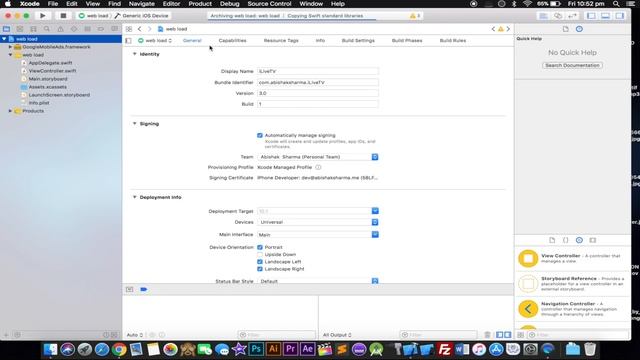The image size is (640, 360).
Task: Collapse the Signing section
Action: [x=134, y=123]
